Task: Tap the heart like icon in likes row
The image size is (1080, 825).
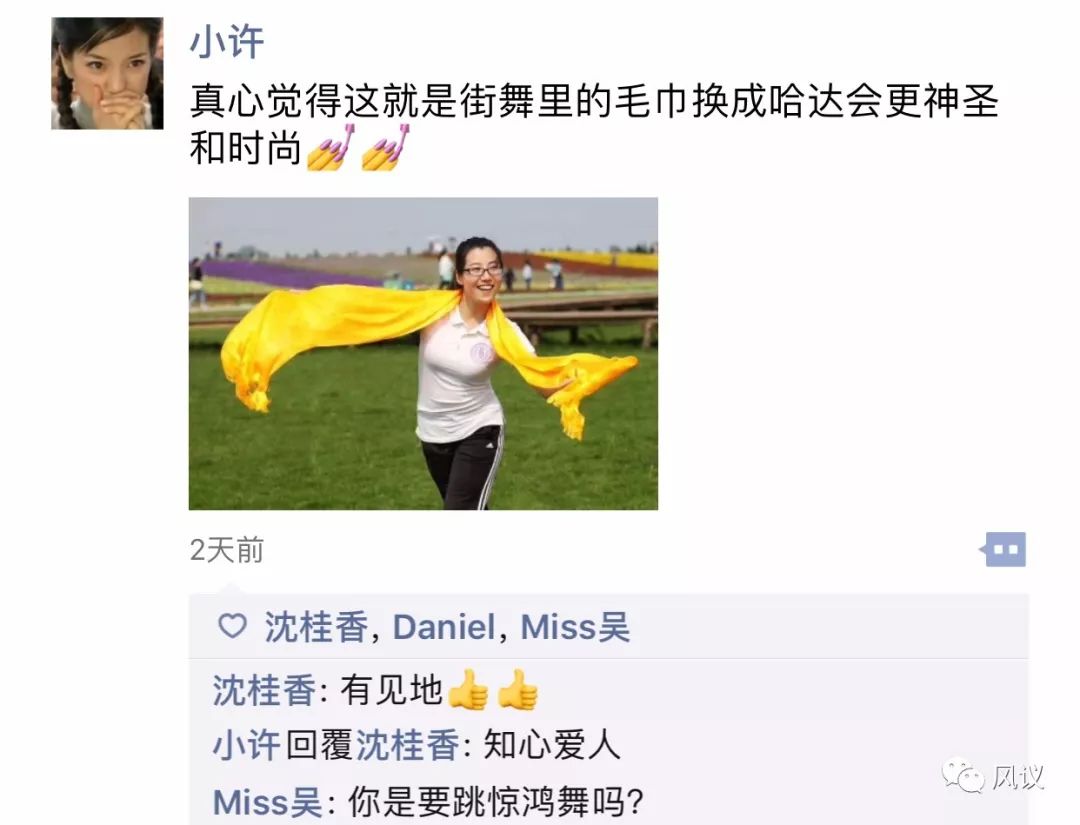Action: (x=232, y=627)
